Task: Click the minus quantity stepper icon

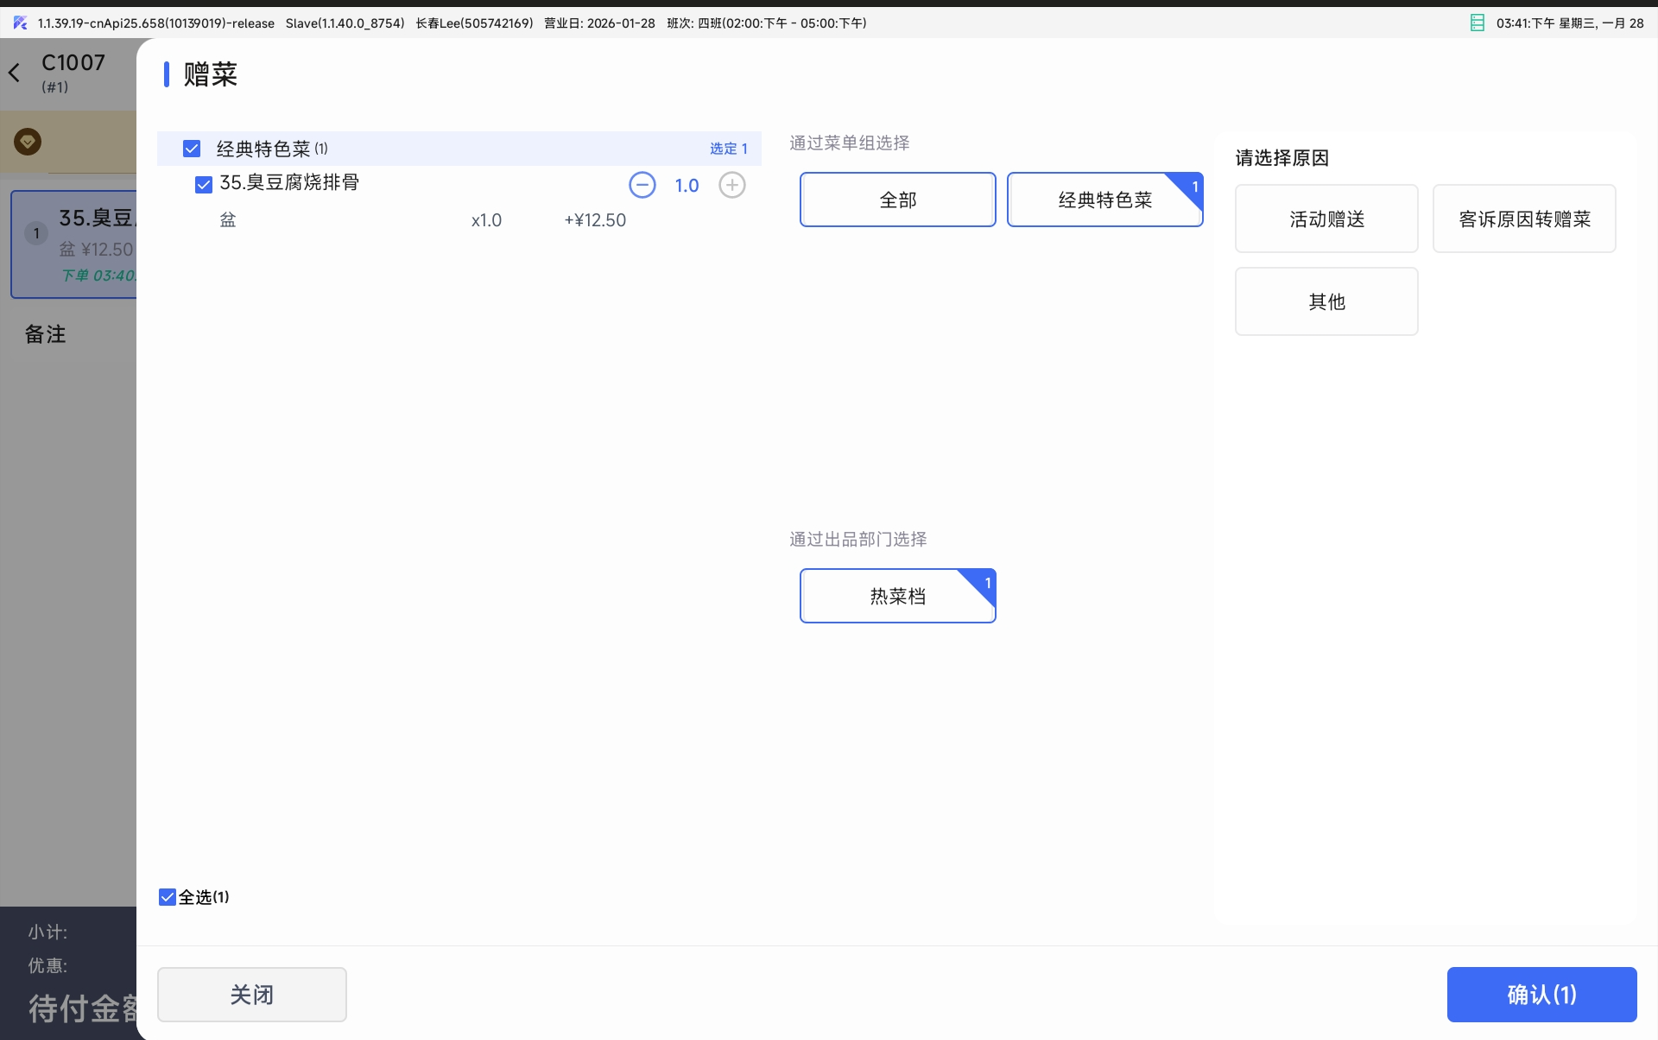Action: (642, 185)
